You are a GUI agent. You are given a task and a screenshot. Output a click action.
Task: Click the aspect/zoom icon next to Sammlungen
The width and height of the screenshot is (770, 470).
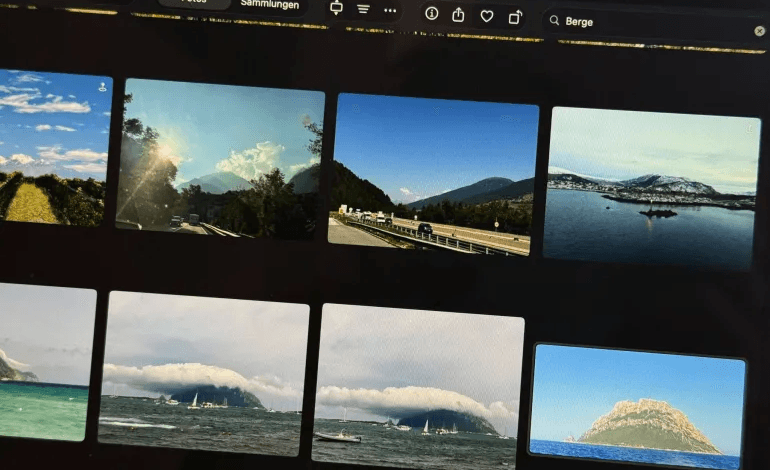[336, 8]
